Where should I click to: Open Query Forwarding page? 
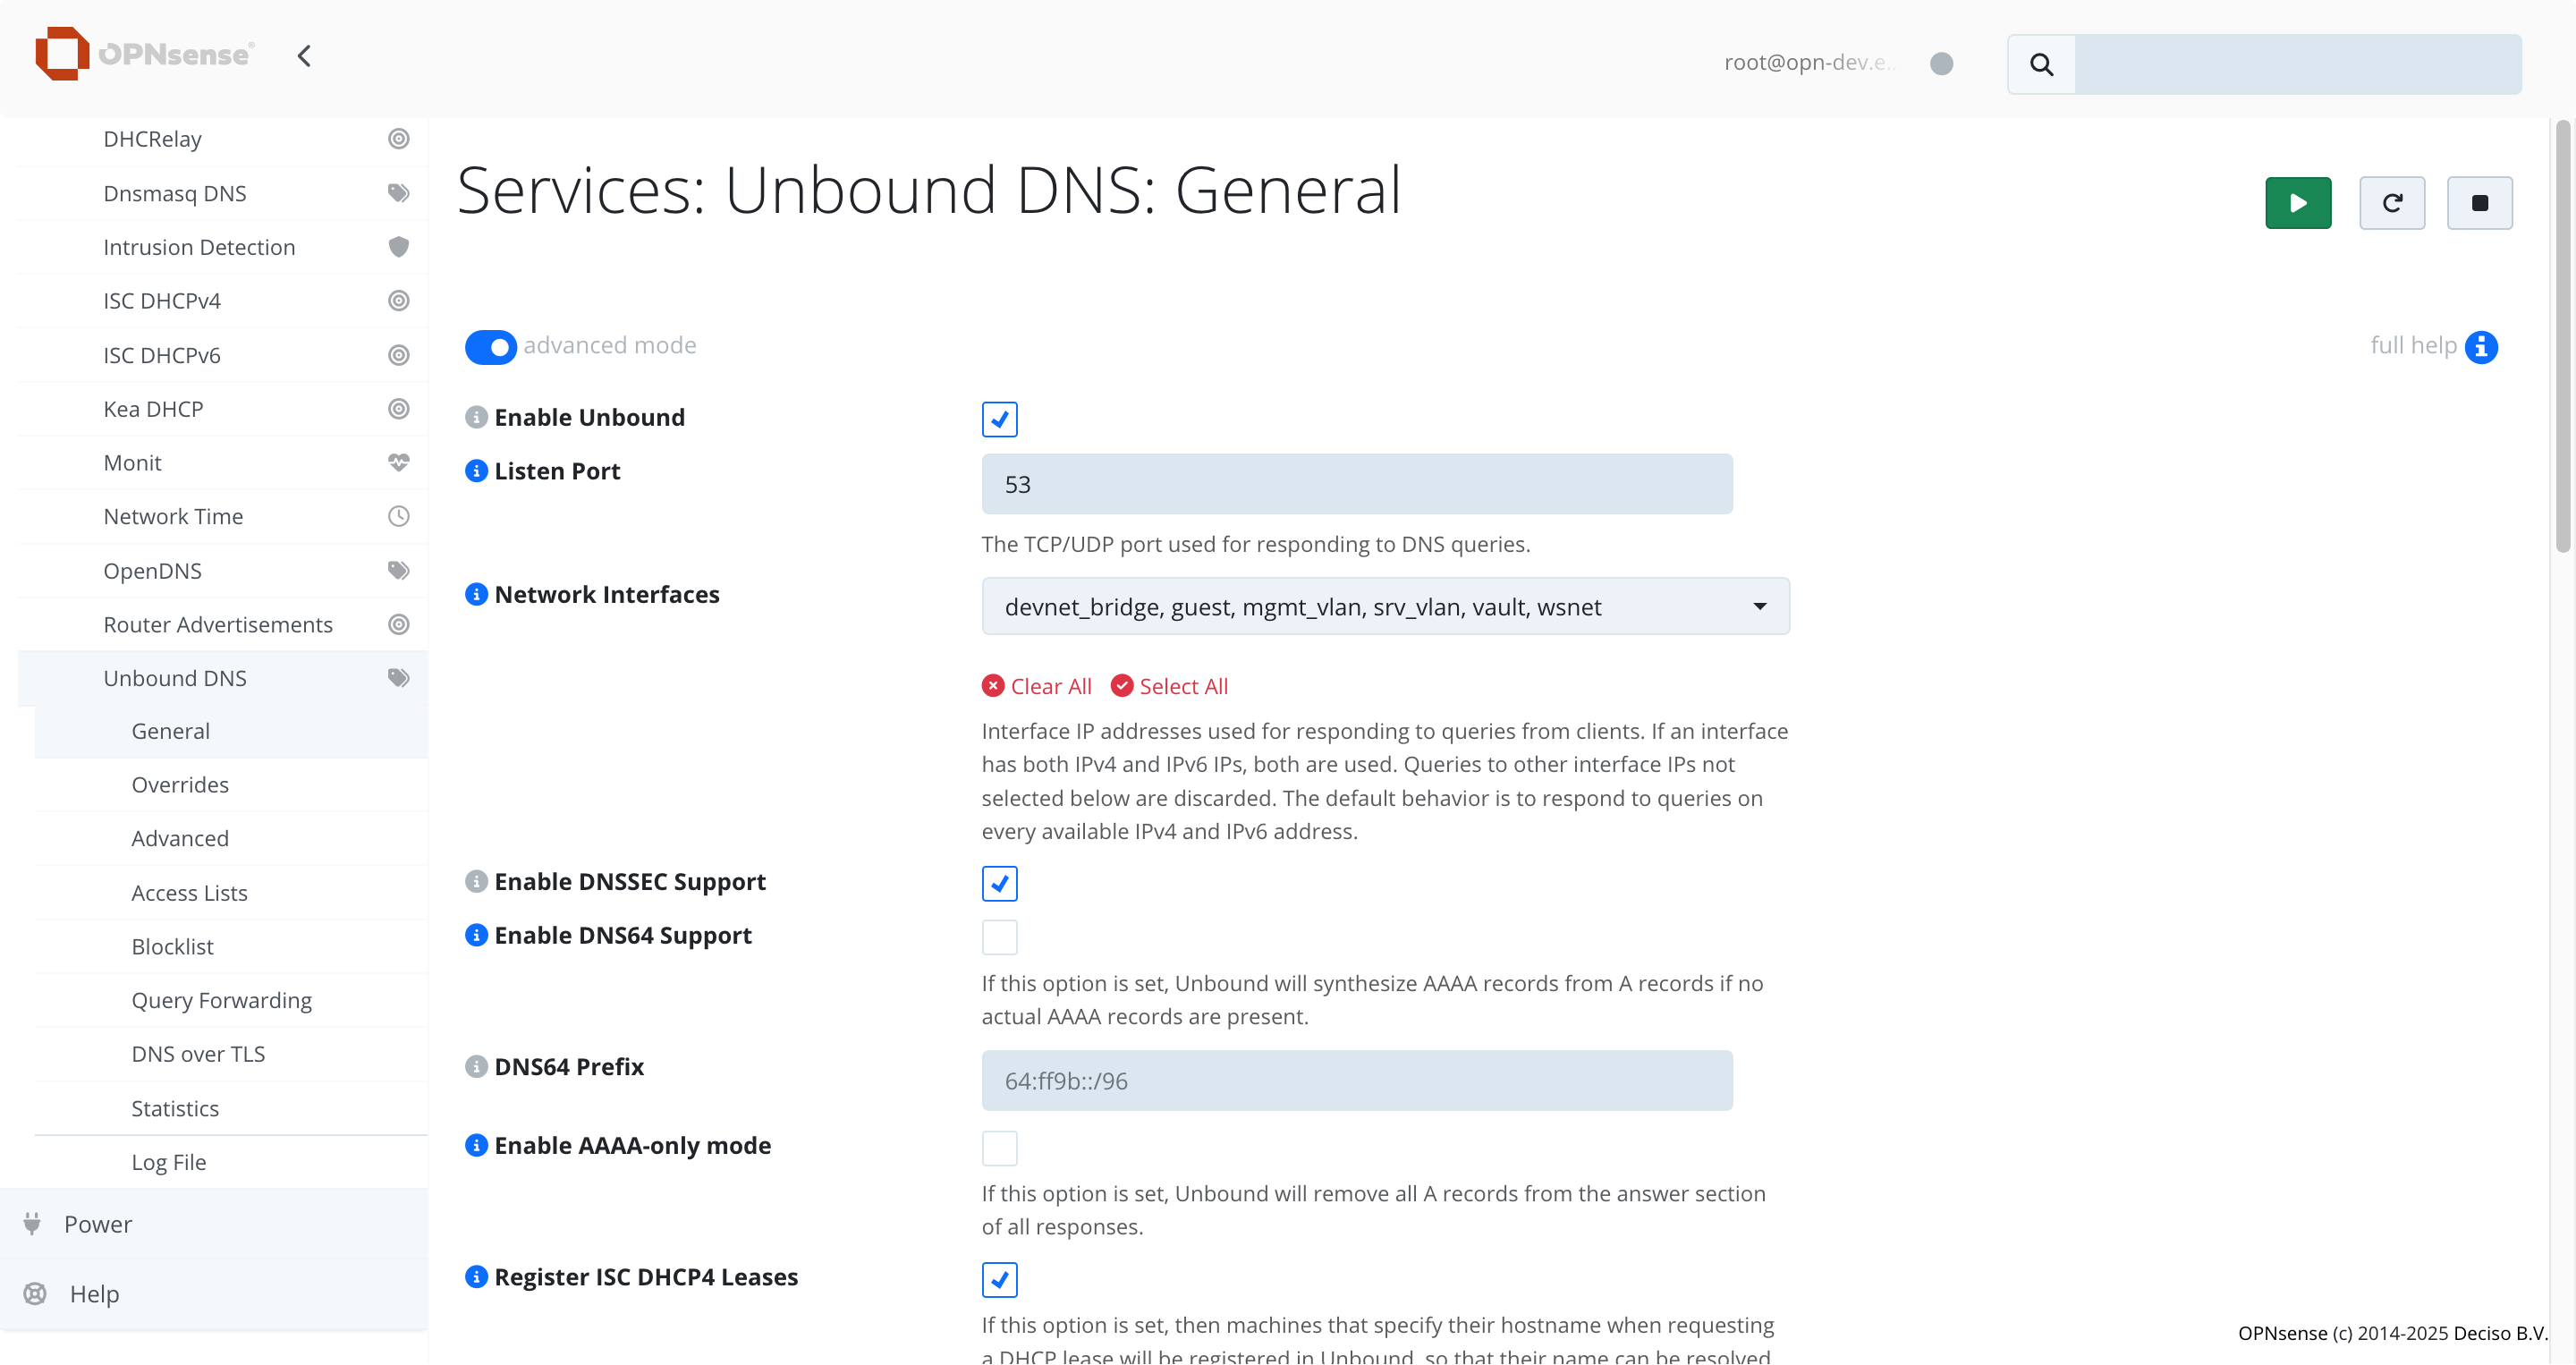(221, 1000)
